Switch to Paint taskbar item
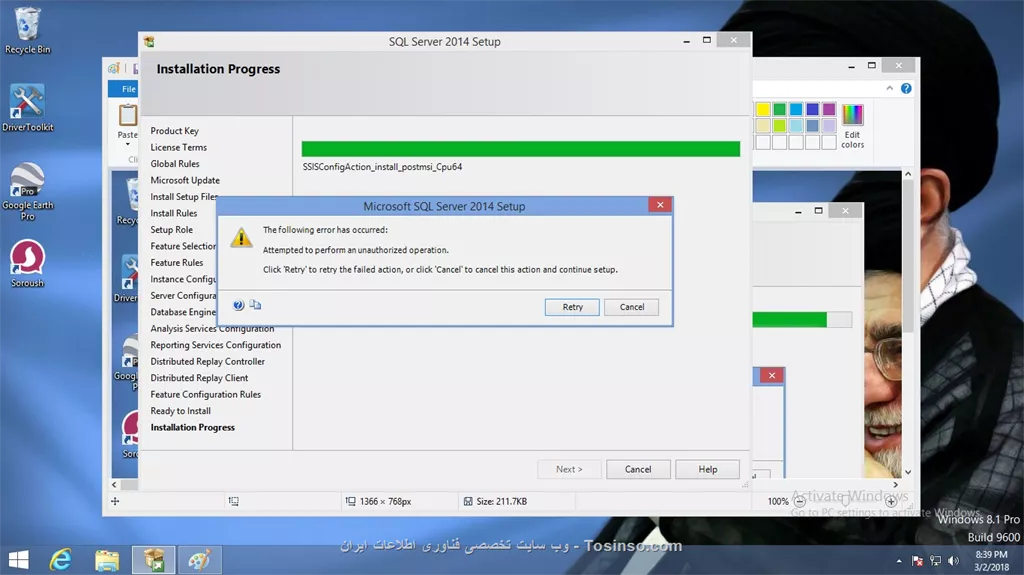The width and height of the screenshot is (1024, 575). point(200,560)
